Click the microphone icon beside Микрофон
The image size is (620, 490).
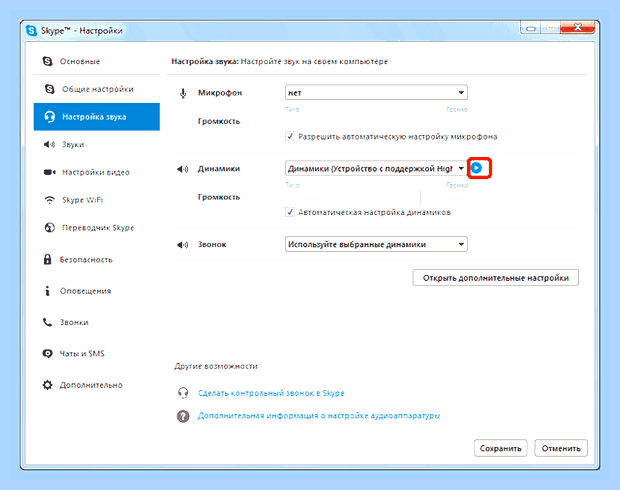(183, 93)
